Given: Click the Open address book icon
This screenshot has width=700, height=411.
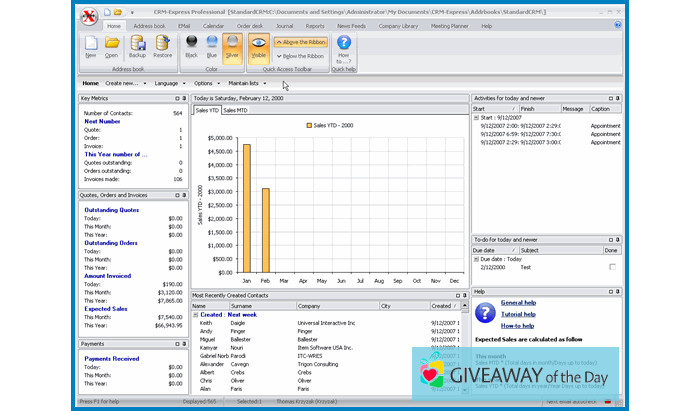Looking at the screenshot, I should (x=113, y=46).
